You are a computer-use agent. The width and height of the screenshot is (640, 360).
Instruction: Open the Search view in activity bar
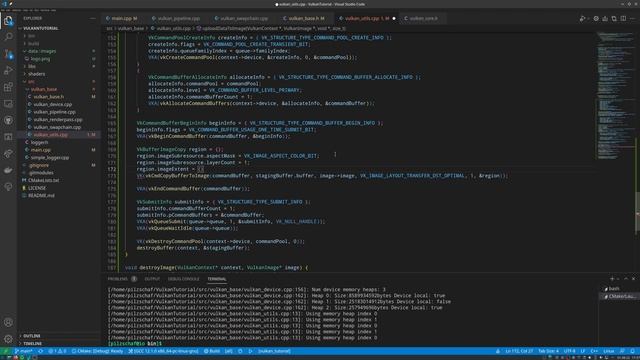point(8,37)
